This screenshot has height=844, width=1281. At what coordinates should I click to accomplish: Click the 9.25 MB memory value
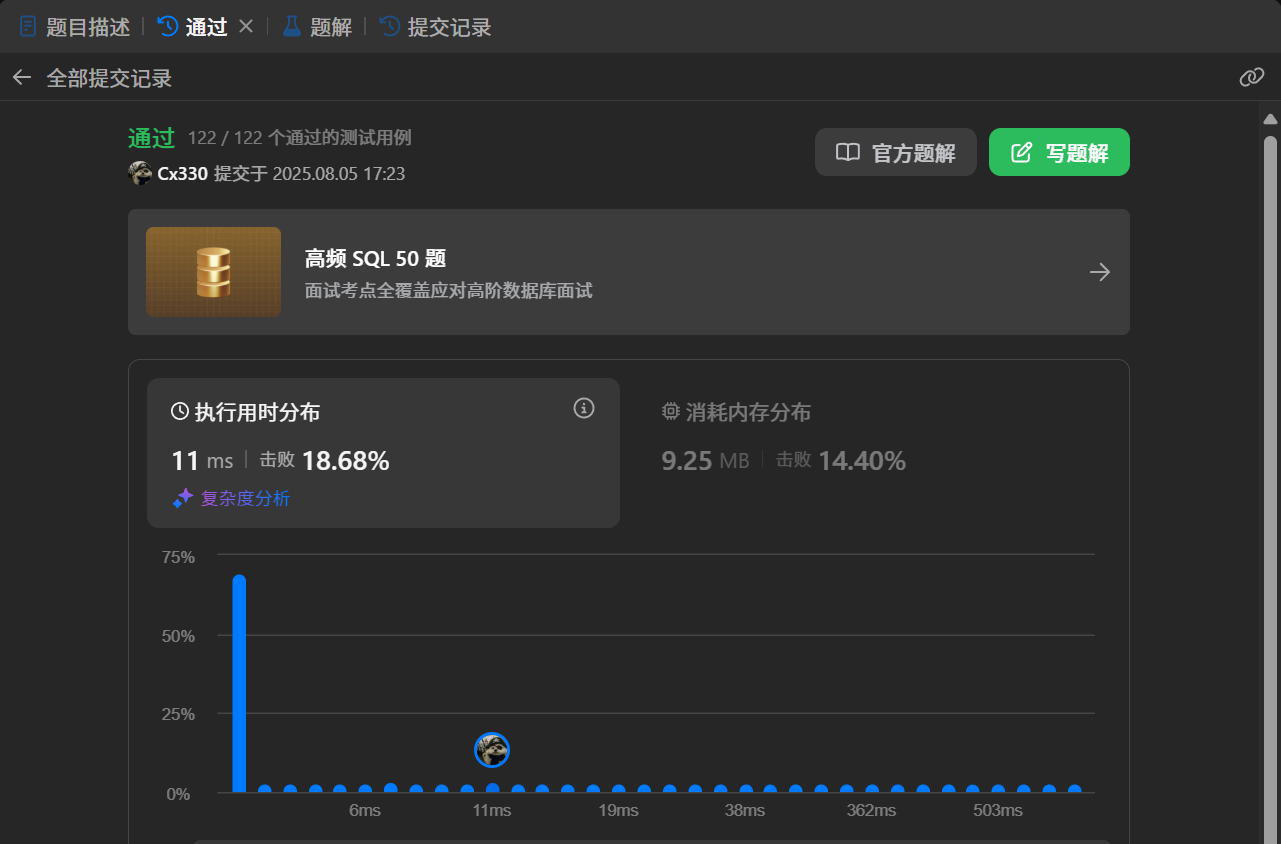(705, 461)
